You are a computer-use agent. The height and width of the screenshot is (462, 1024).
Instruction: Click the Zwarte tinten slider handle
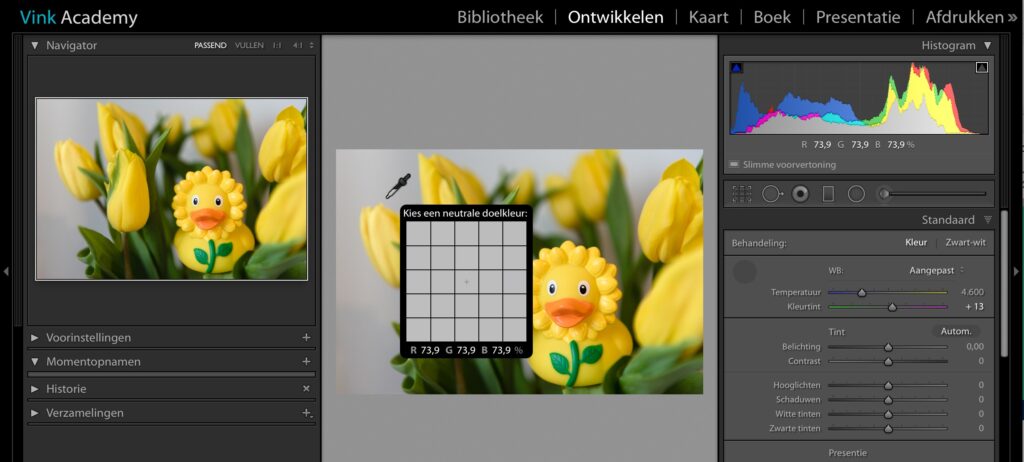pyautogui.click(x=888, y=429)
